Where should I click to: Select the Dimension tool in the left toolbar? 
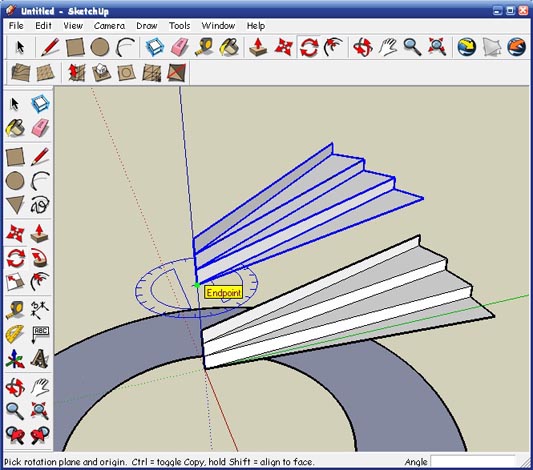pyautogui.click(x=40, y=309)
